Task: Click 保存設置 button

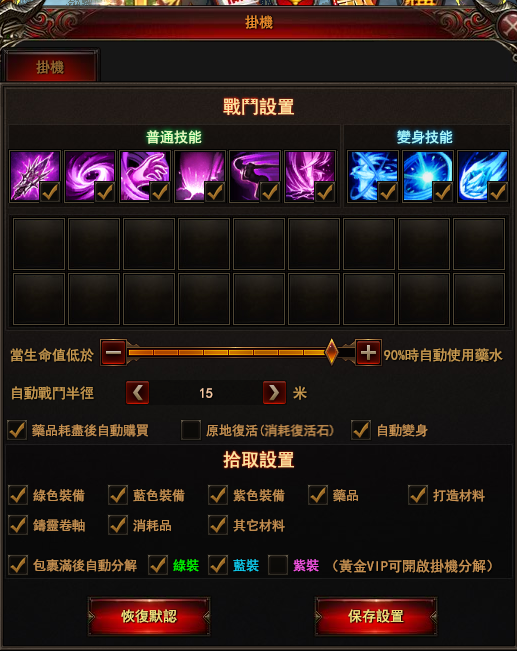Action: [376, 617]
